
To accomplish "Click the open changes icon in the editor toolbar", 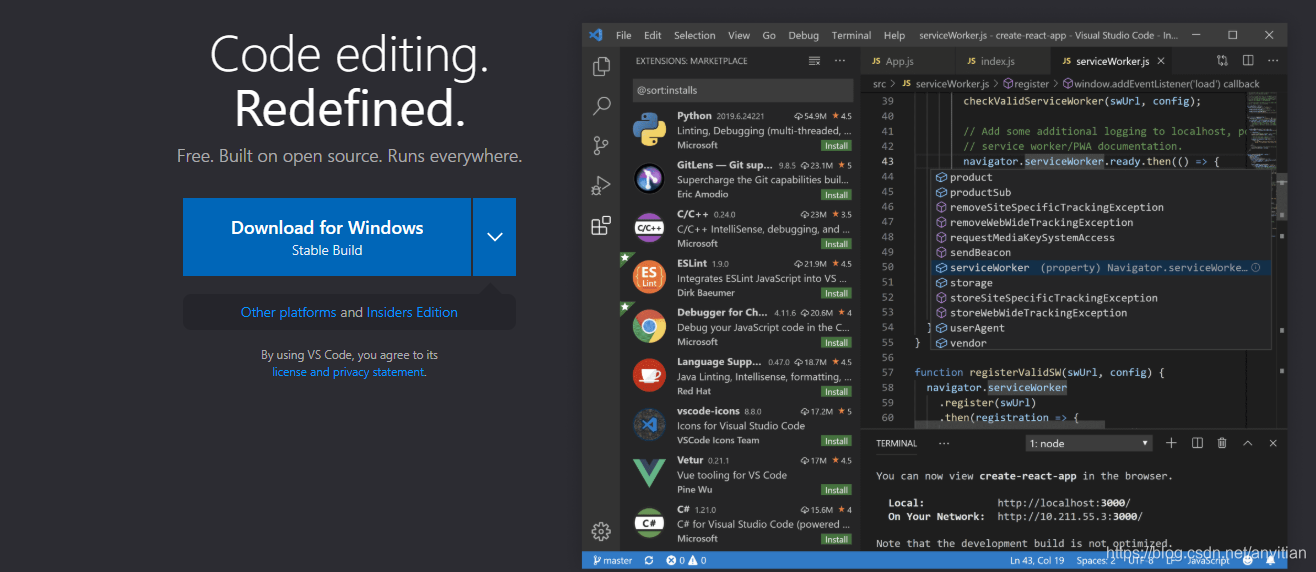I will point(1222,61).
